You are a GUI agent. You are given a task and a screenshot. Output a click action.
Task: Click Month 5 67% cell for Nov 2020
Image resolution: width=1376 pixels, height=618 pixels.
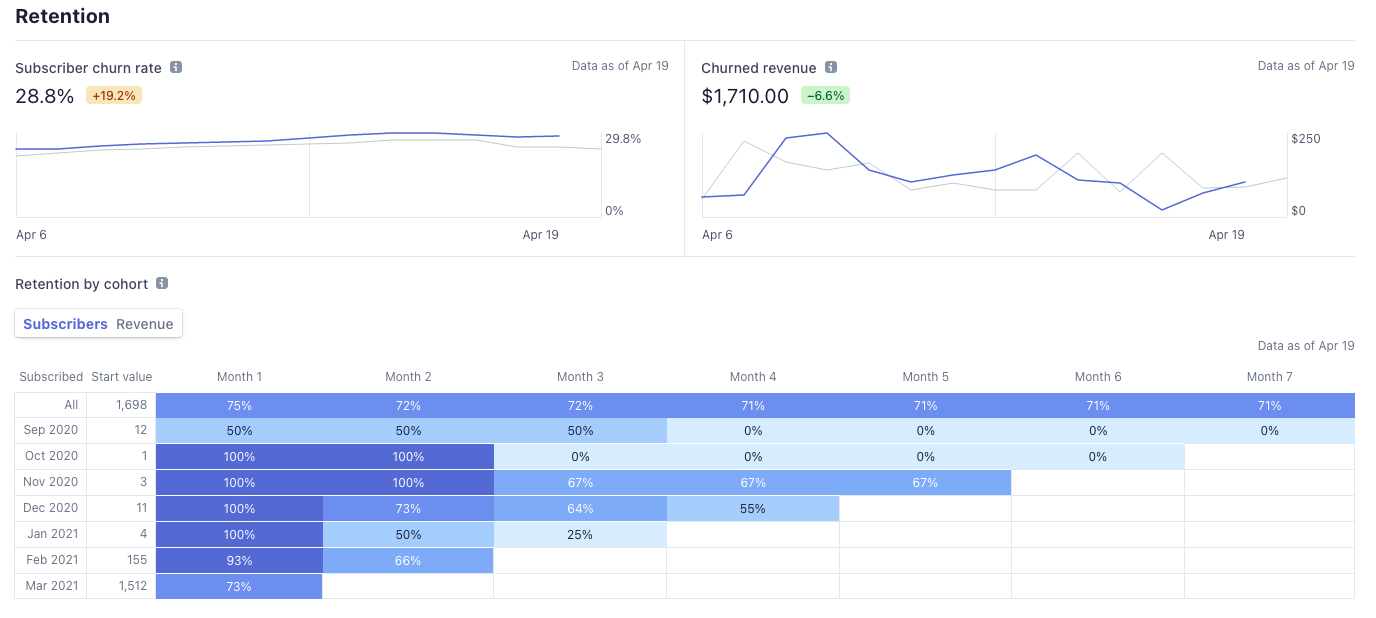point(925,483)
